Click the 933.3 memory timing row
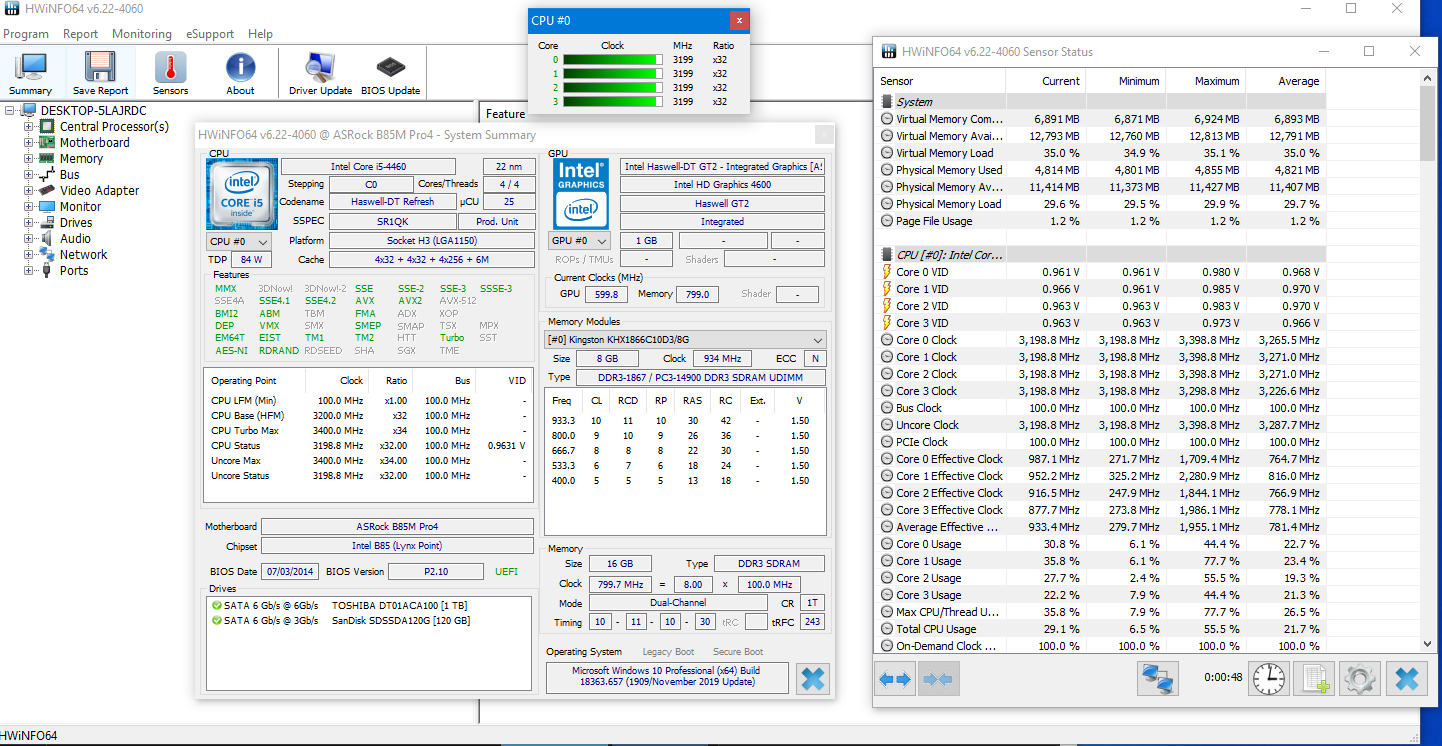The width and height of the screenshot is (1442, 746). pyautogui.click(x=686, y=421)
